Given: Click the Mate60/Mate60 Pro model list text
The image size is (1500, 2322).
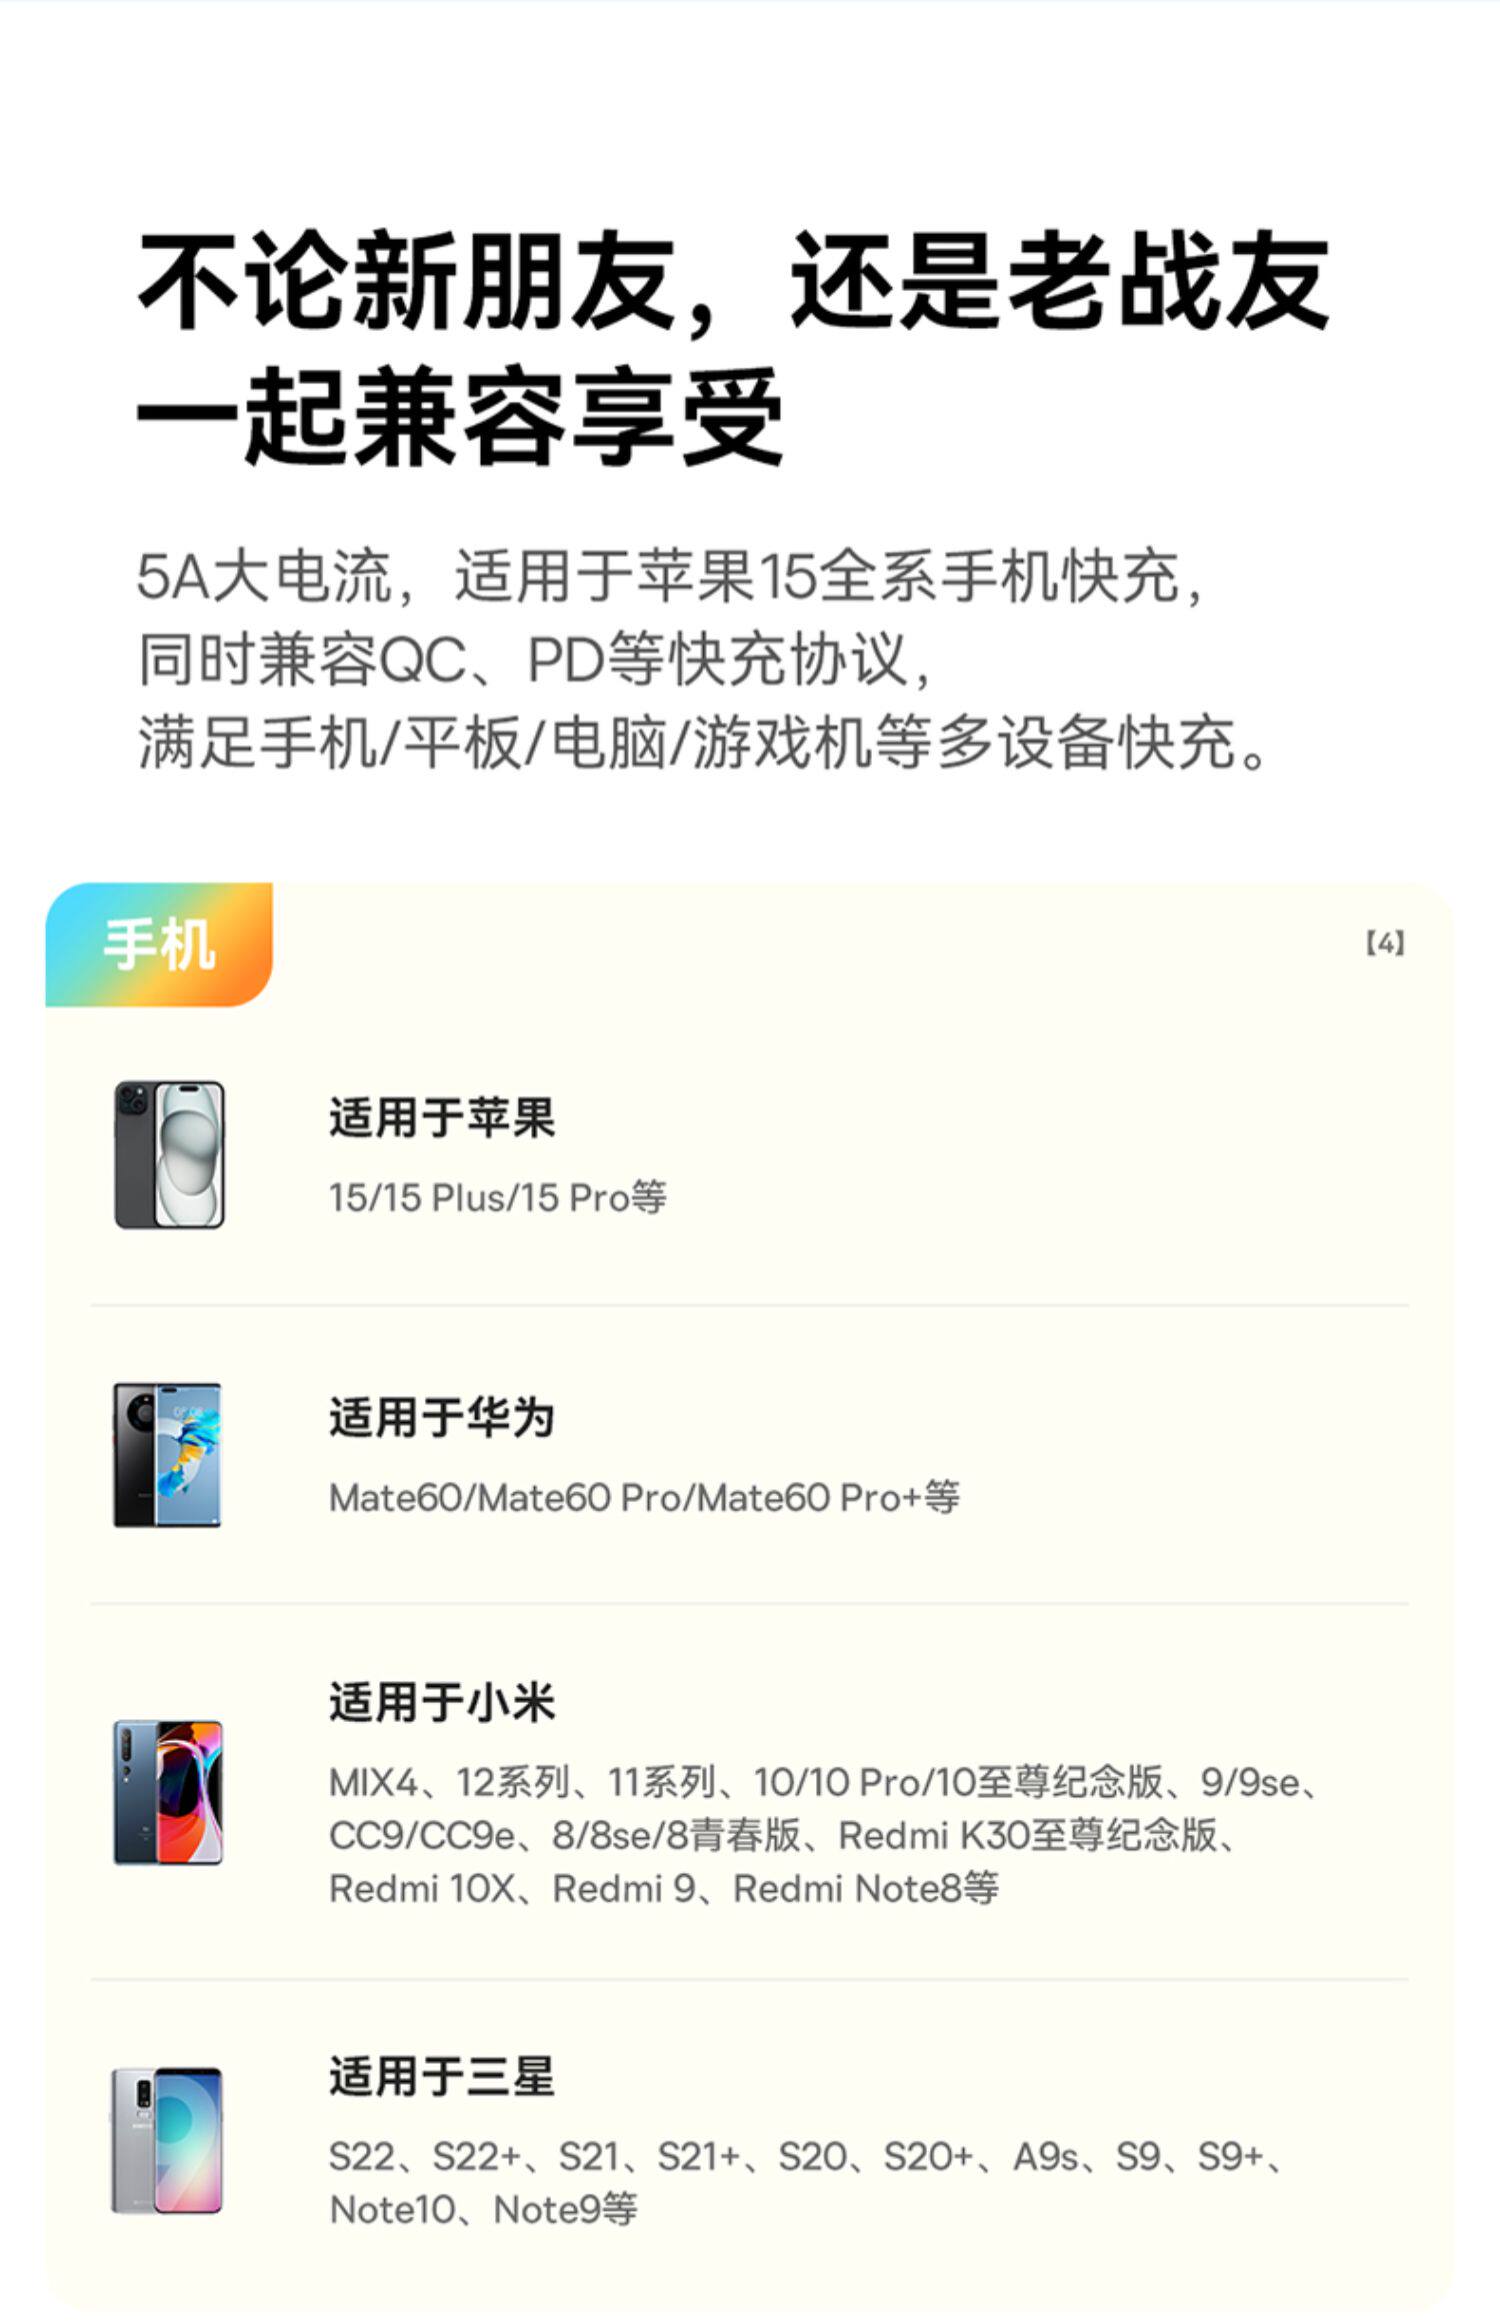Looking at the screenshot, I should coord(645,1497).
